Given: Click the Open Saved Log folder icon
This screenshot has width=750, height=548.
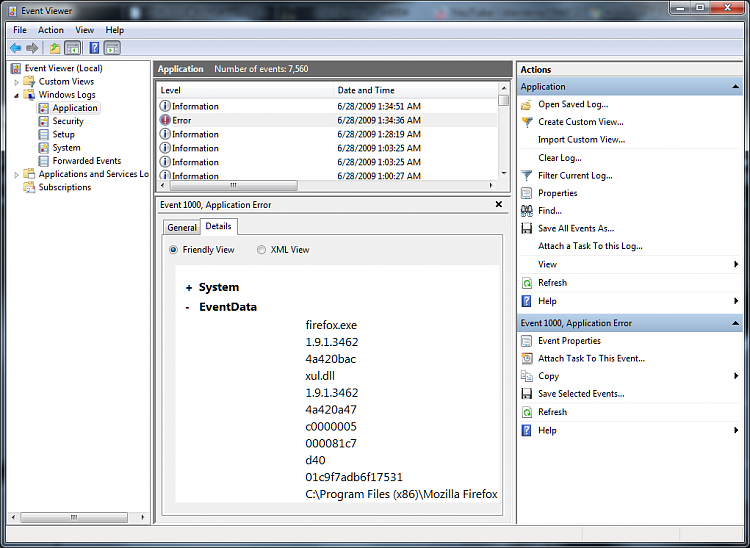Looking at the screenshot, I should pyautogui.click(x=527, y=104).
